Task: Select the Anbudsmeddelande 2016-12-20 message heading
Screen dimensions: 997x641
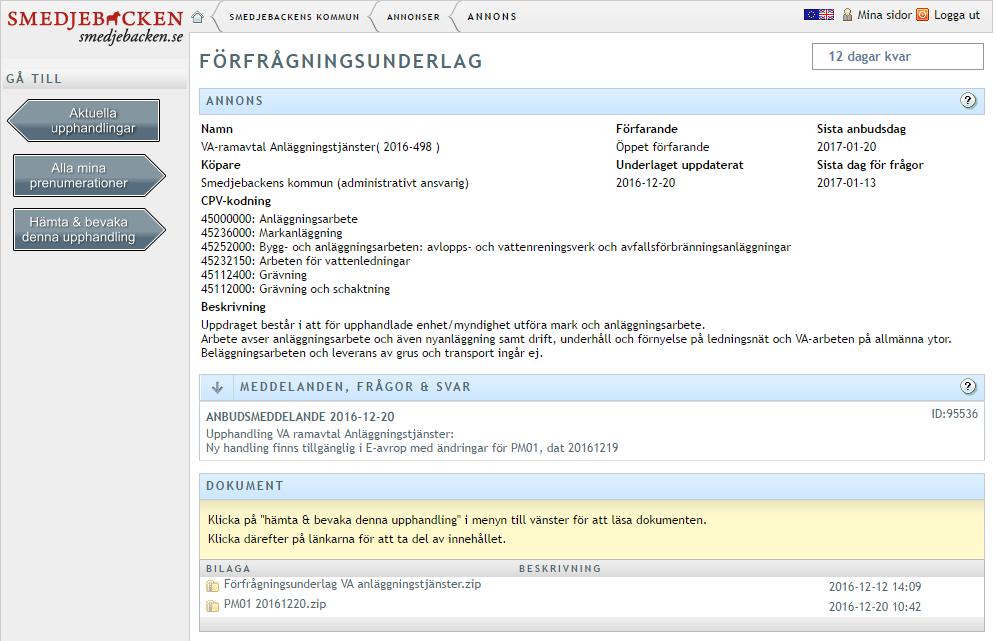Action: pyautogui.click(x=300, y=417)
